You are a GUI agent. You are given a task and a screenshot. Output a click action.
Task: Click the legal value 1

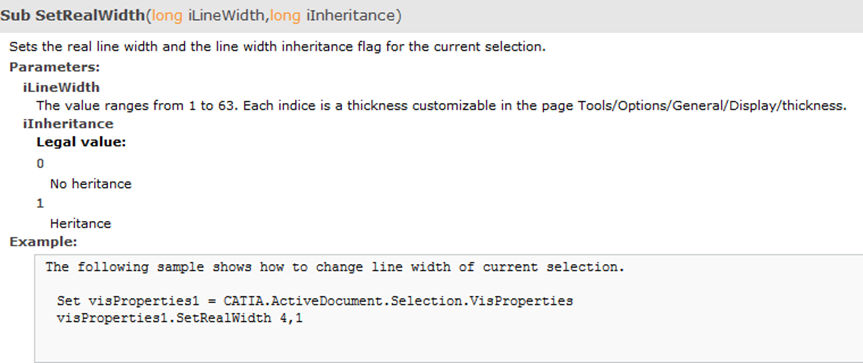[40, 204]
